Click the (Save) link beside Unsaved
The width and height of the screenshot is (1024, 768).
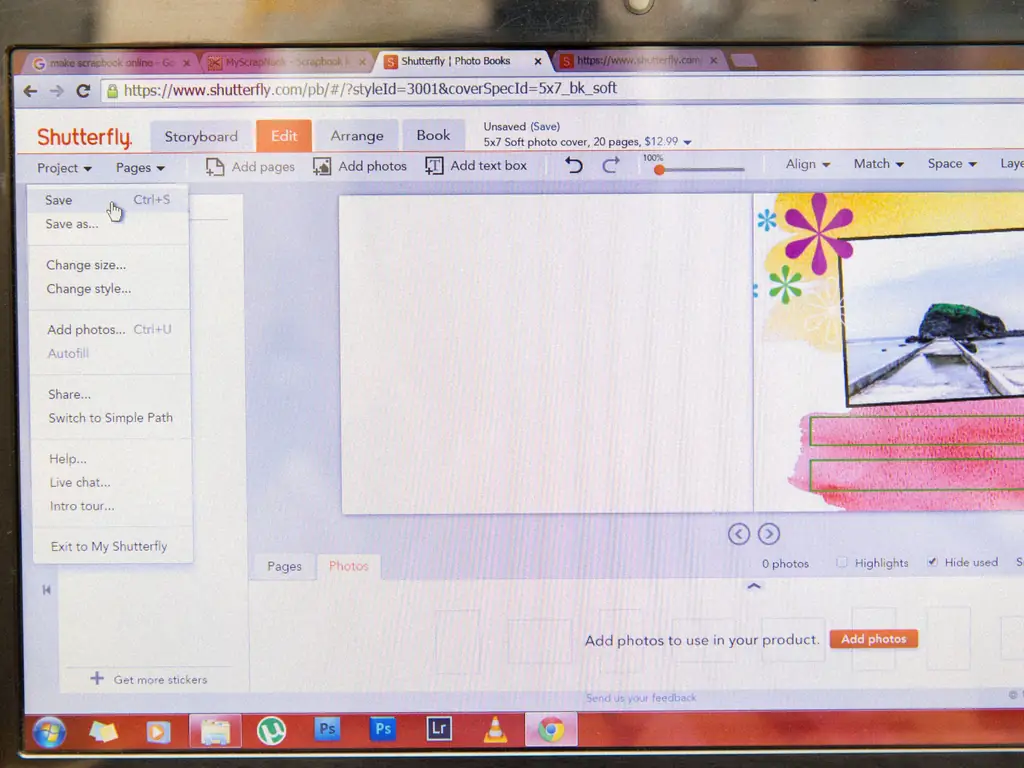click(x=545, y=126)
